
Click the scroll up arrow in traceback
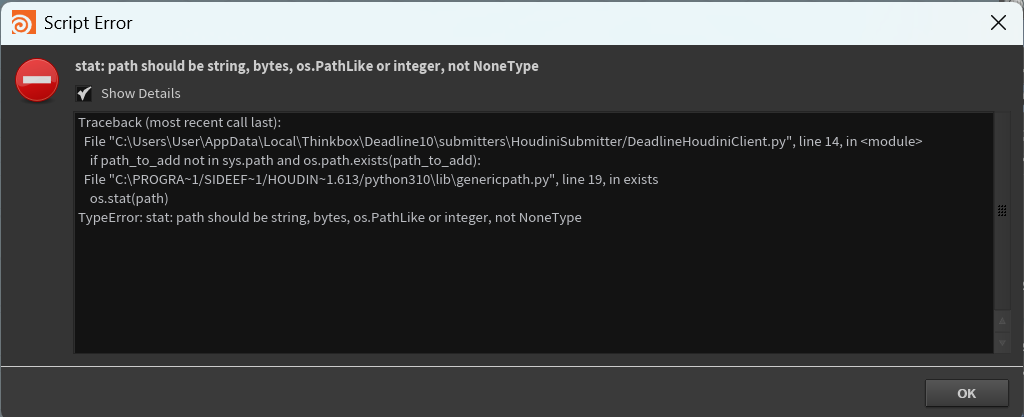pyautogui.click(x=1002, y=321)
